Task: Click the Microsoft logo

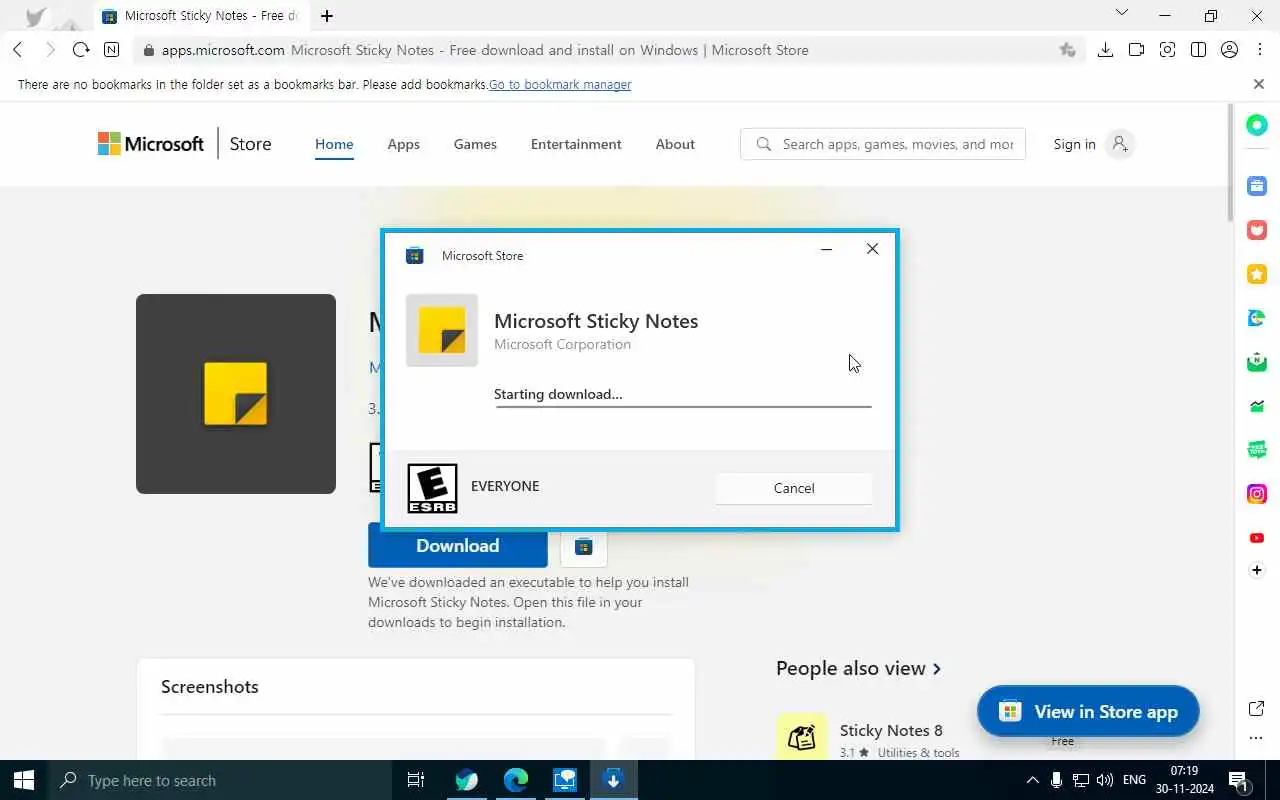Action: [x=150, y=144]
